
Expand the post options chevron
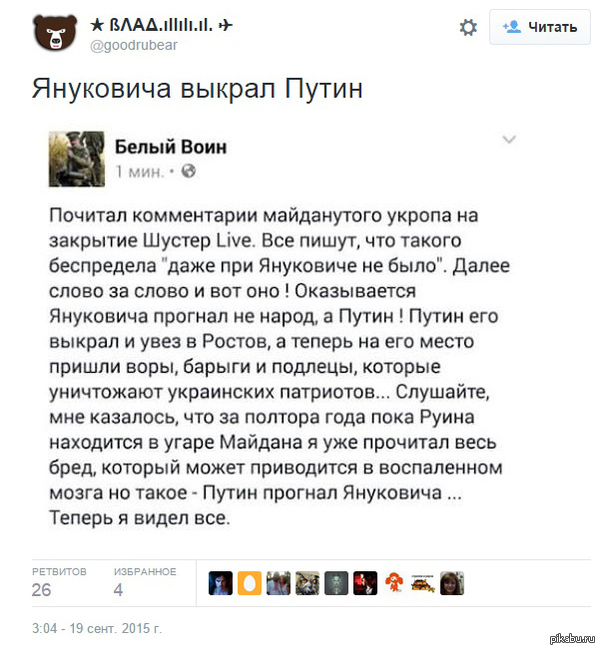509,139
